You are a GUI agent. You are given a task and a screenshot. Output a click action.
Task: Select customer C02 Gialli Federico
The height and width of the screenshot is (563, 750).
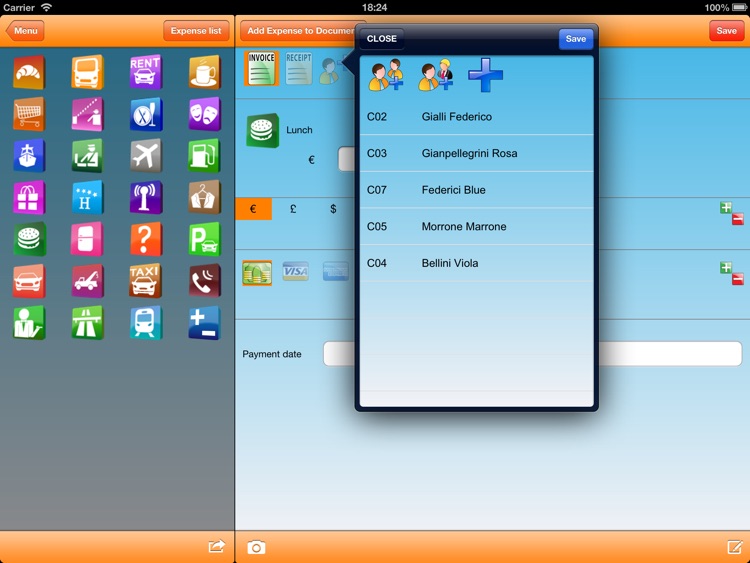[476, 117]
